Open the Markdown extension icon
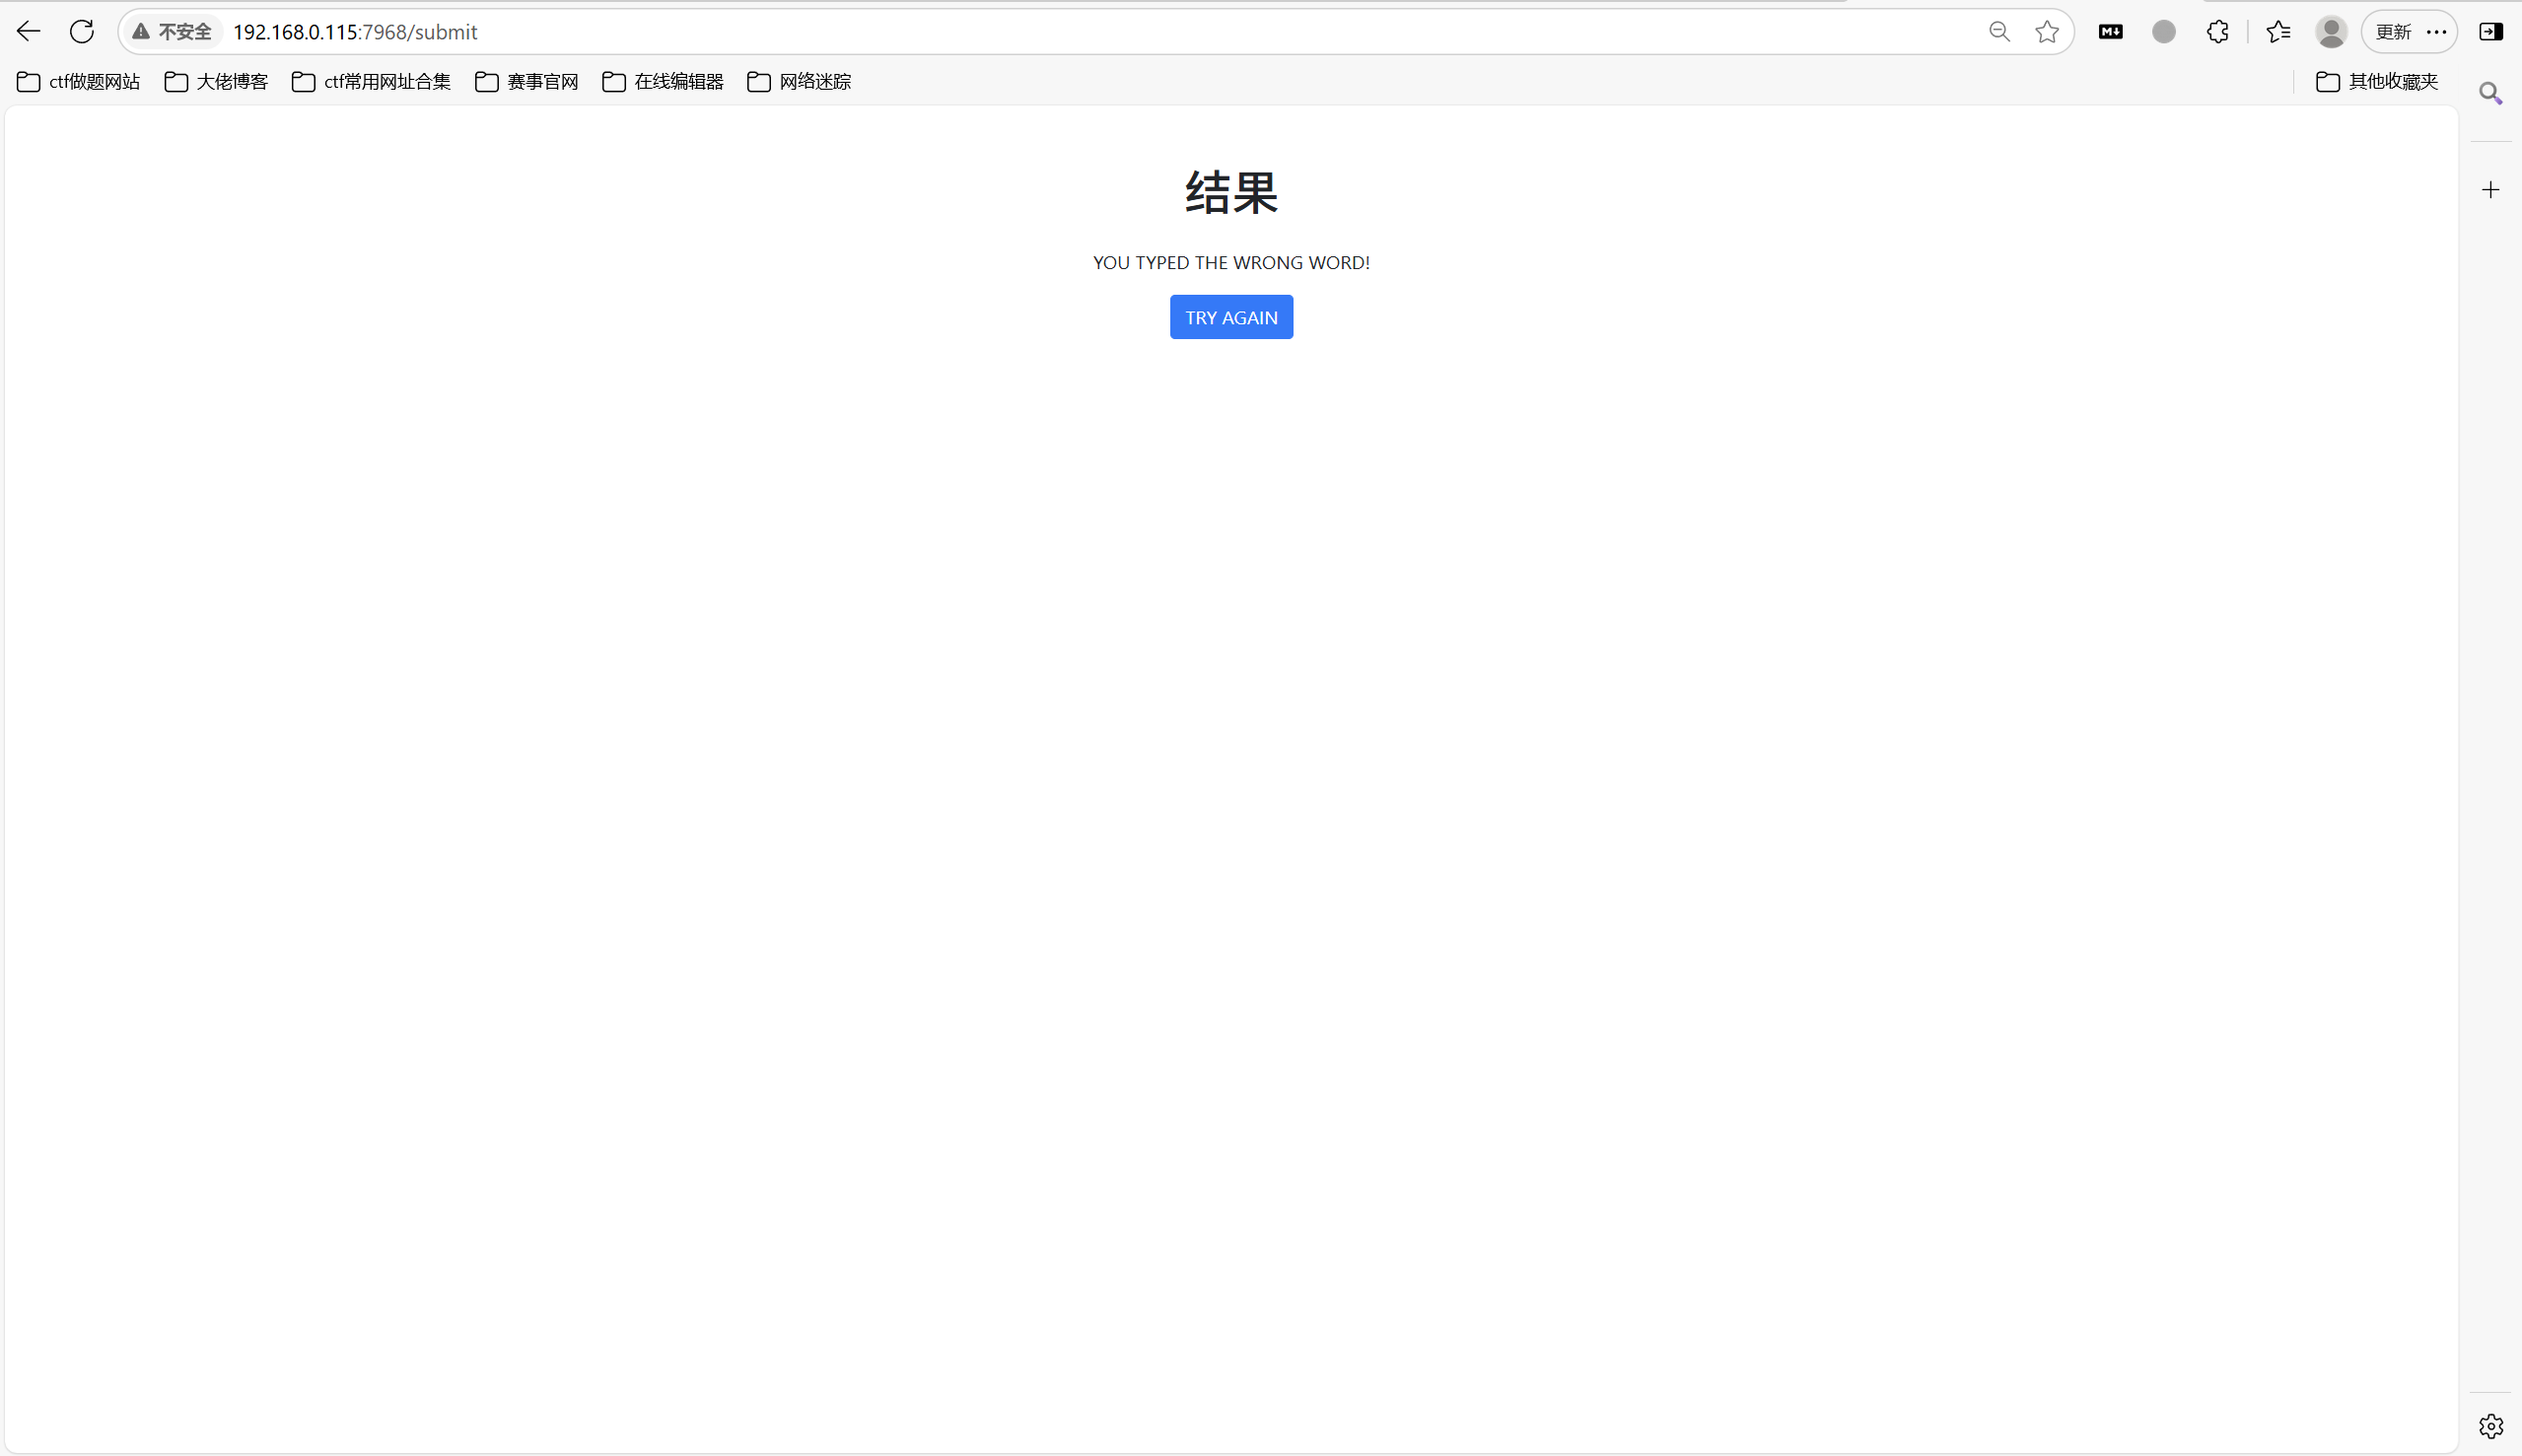This screenshot has width=2522, height=1456. pos(2111,32)
